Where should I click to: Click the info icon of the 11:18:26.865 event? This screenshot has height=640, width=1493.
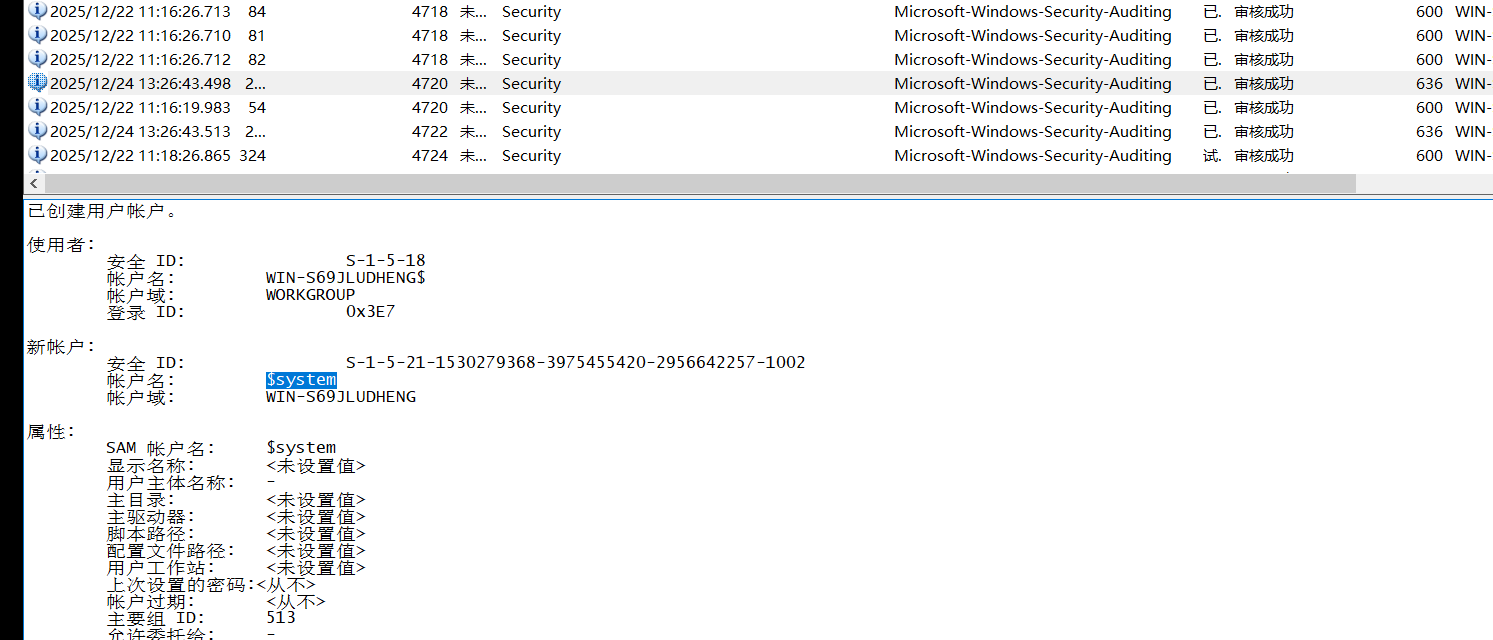click(38, 156)
